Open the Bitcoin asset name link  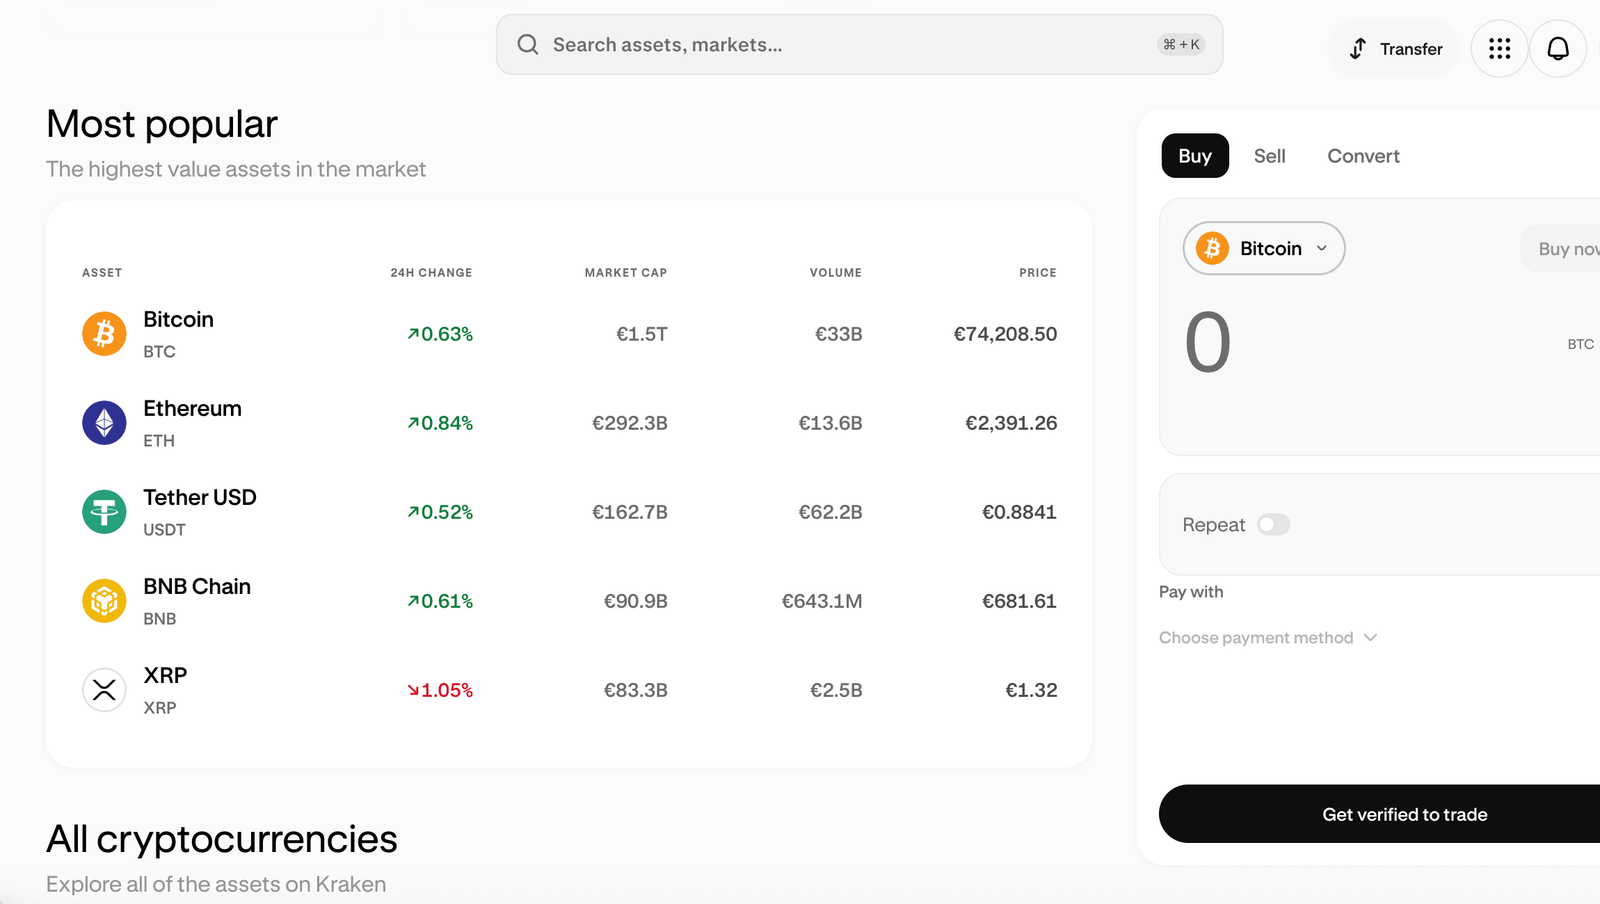click(178, 319)
